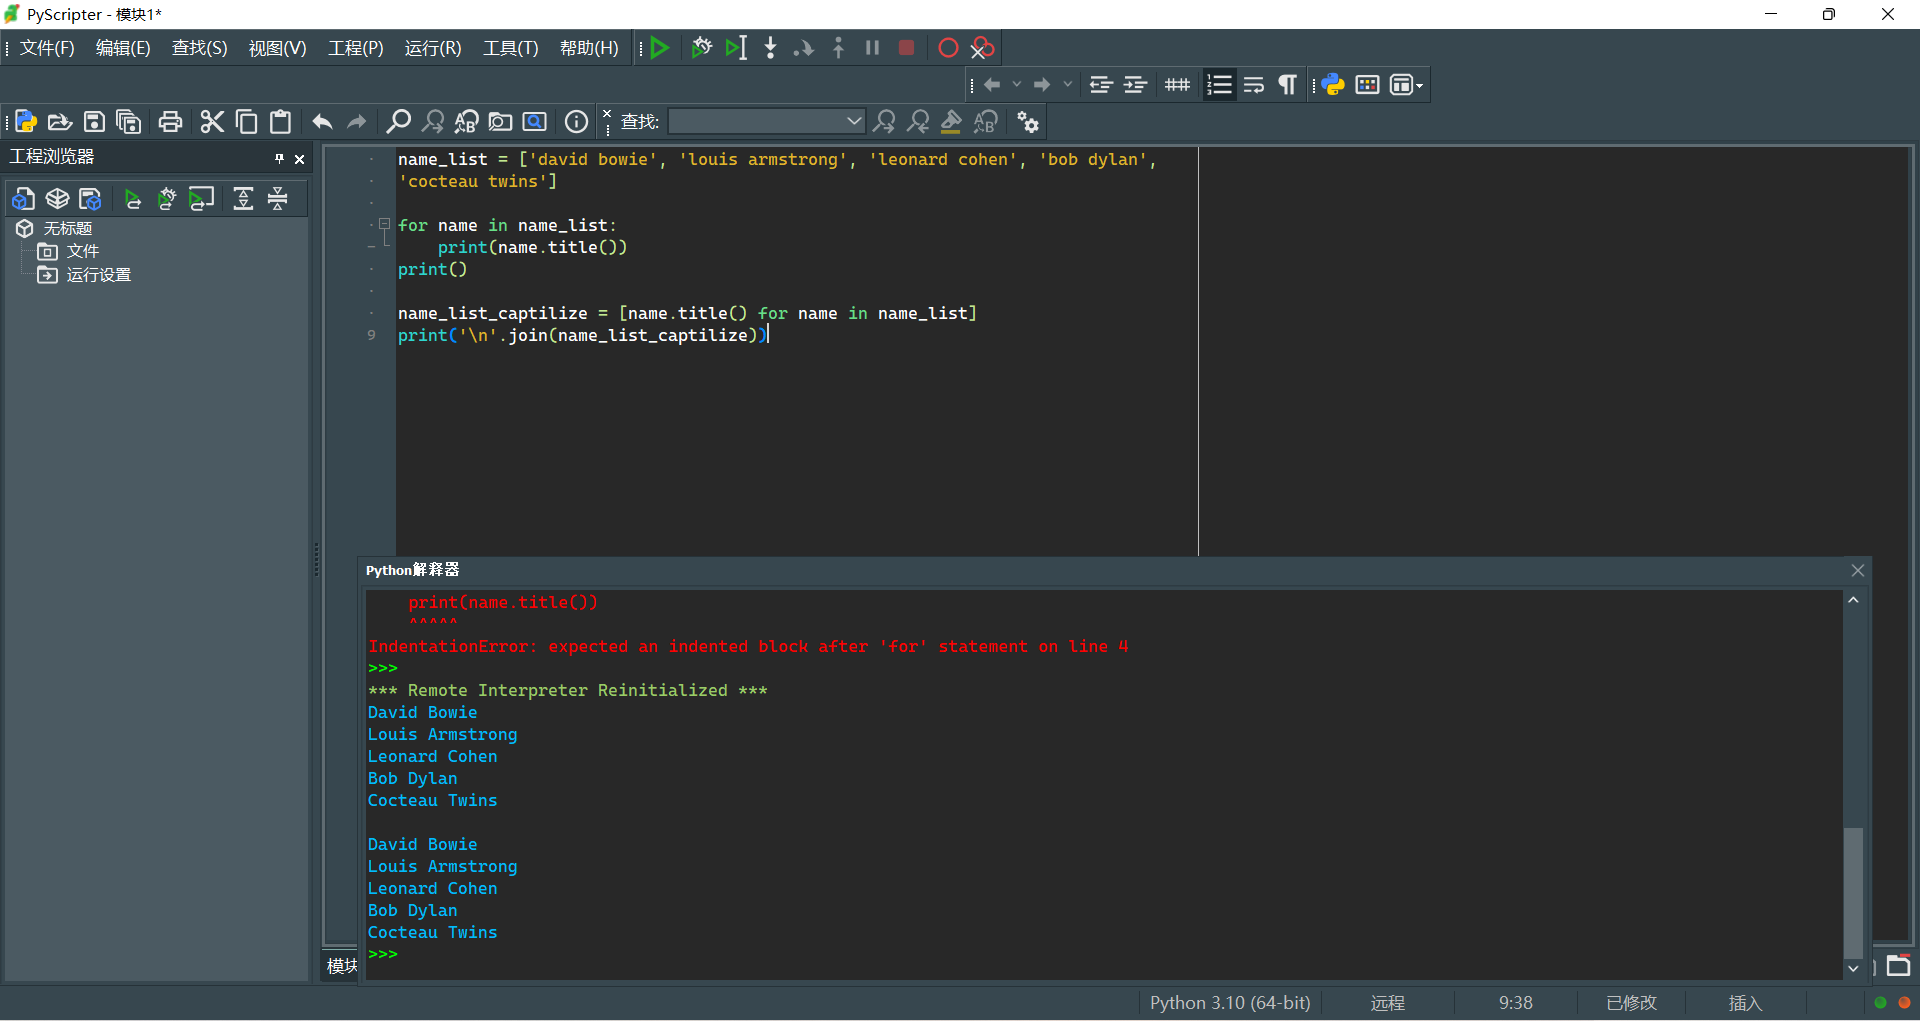Toggle special characters (pilcrow) visibility
Image resolution: width=1920 pixels, height=1021 pixels.
(x=1288, y=85)
